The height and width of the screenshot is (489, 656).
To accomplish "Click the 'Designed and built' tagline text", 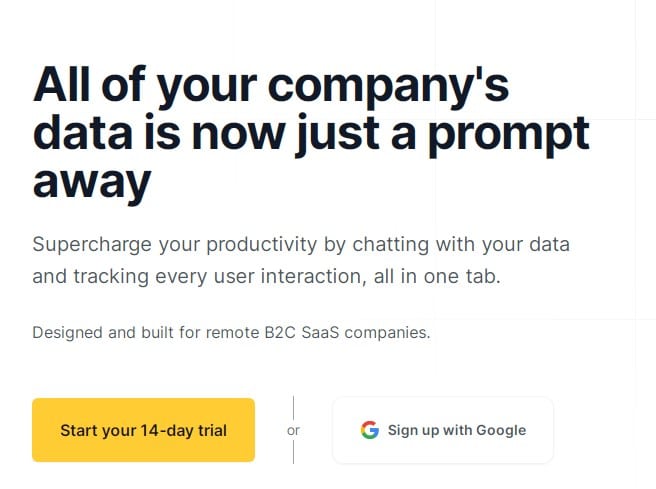I will [231, 333].
